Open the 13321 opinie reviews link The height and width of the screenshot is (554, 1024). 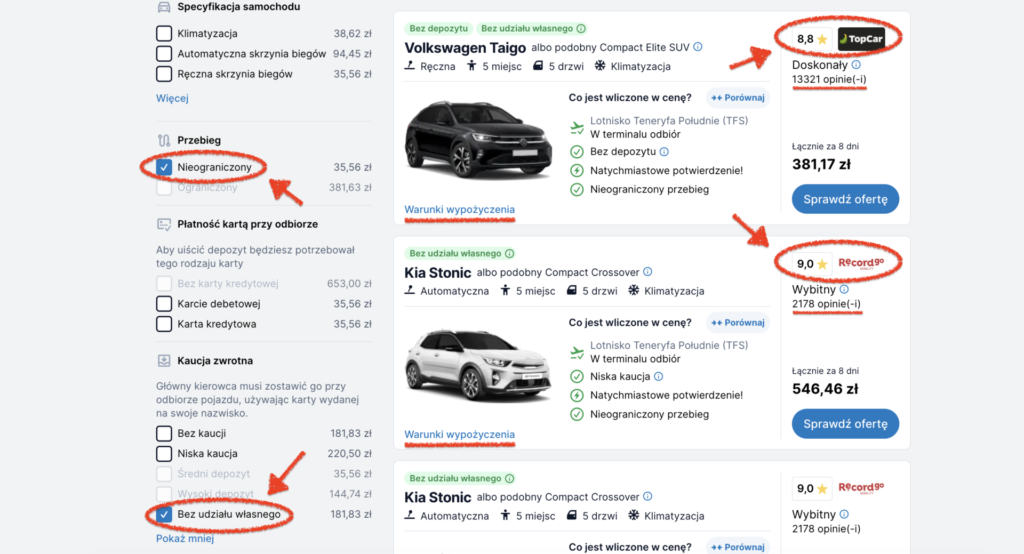(x=829, y=80)
